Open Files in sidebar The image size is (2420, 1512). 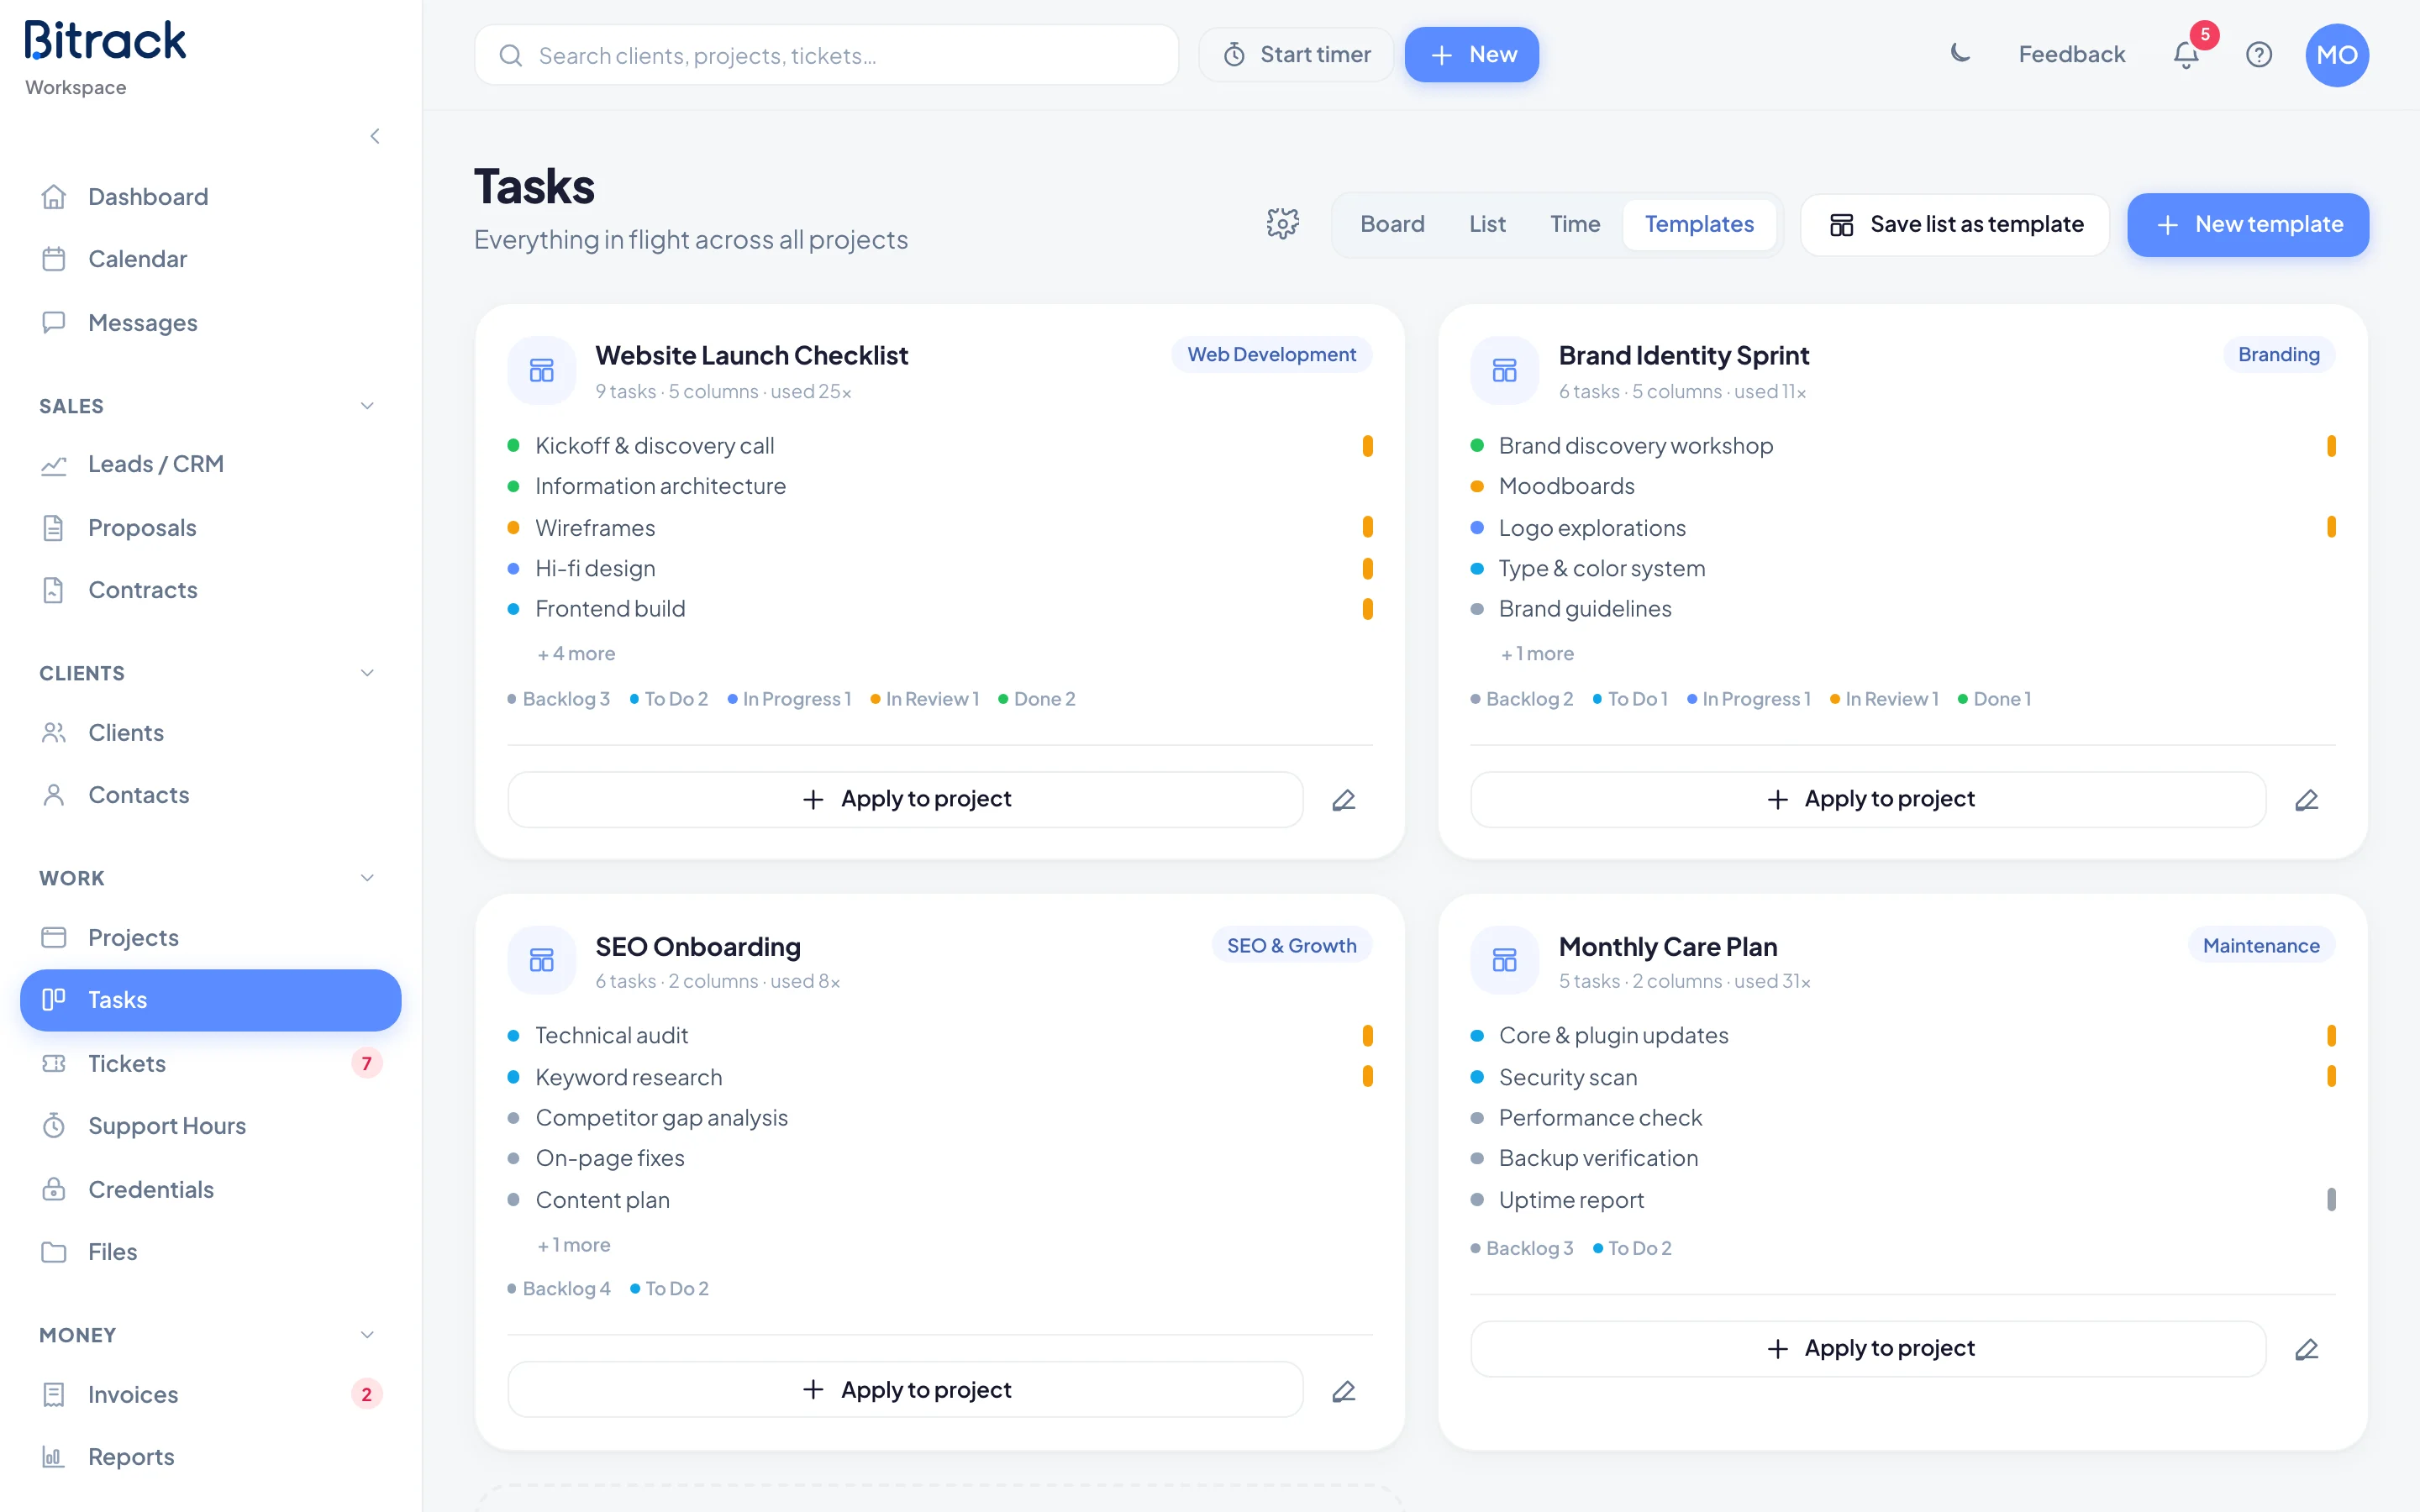tap(210, 1252)
